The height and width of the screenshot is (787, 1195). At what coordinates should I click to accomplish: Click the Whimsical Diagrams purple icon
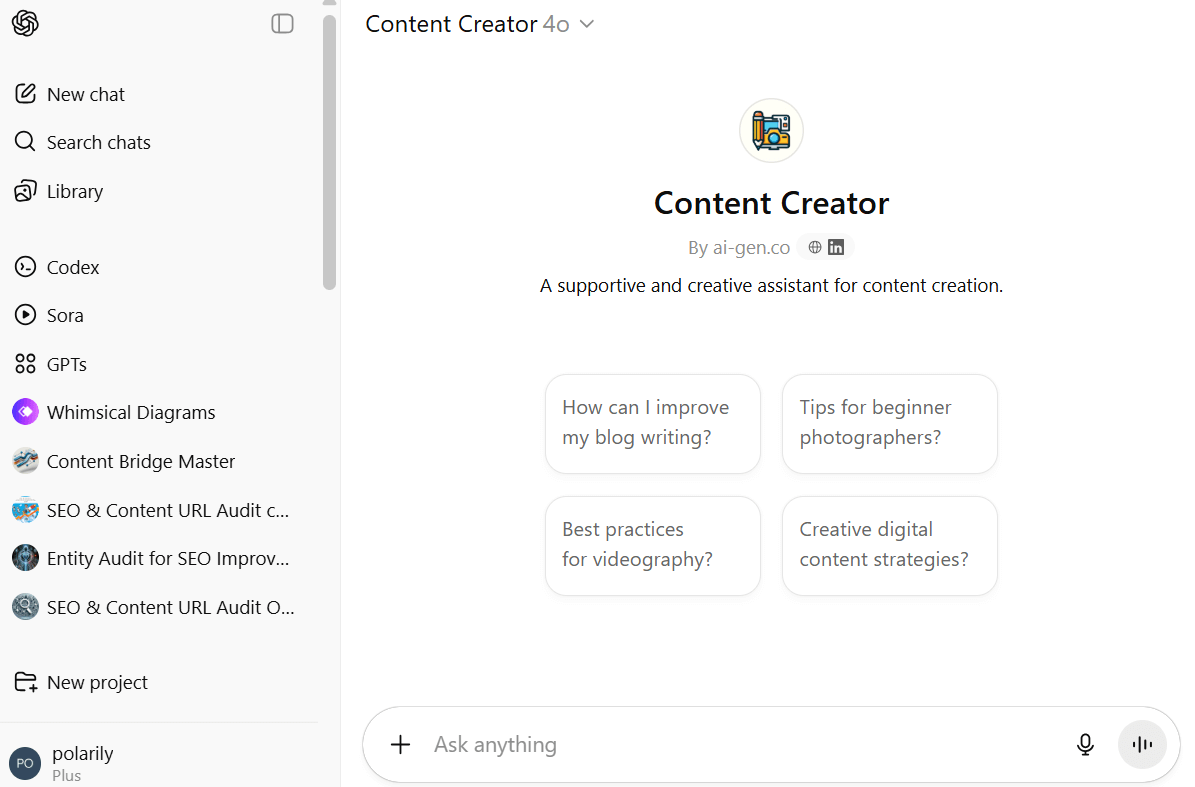coord(25,411)
